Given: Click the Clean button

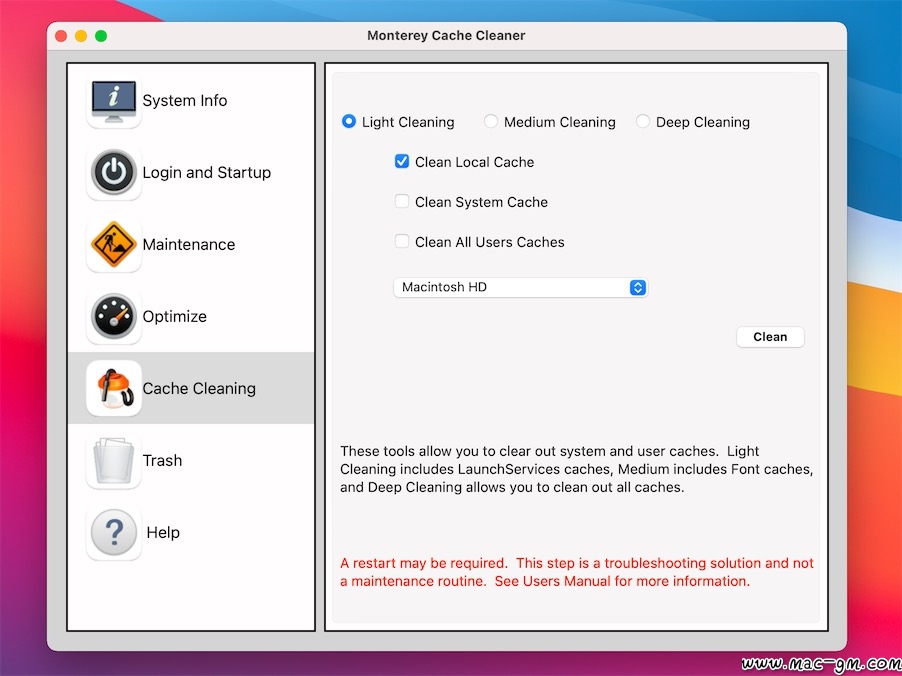Looking at the screenshot, I should tap(770, 337).
